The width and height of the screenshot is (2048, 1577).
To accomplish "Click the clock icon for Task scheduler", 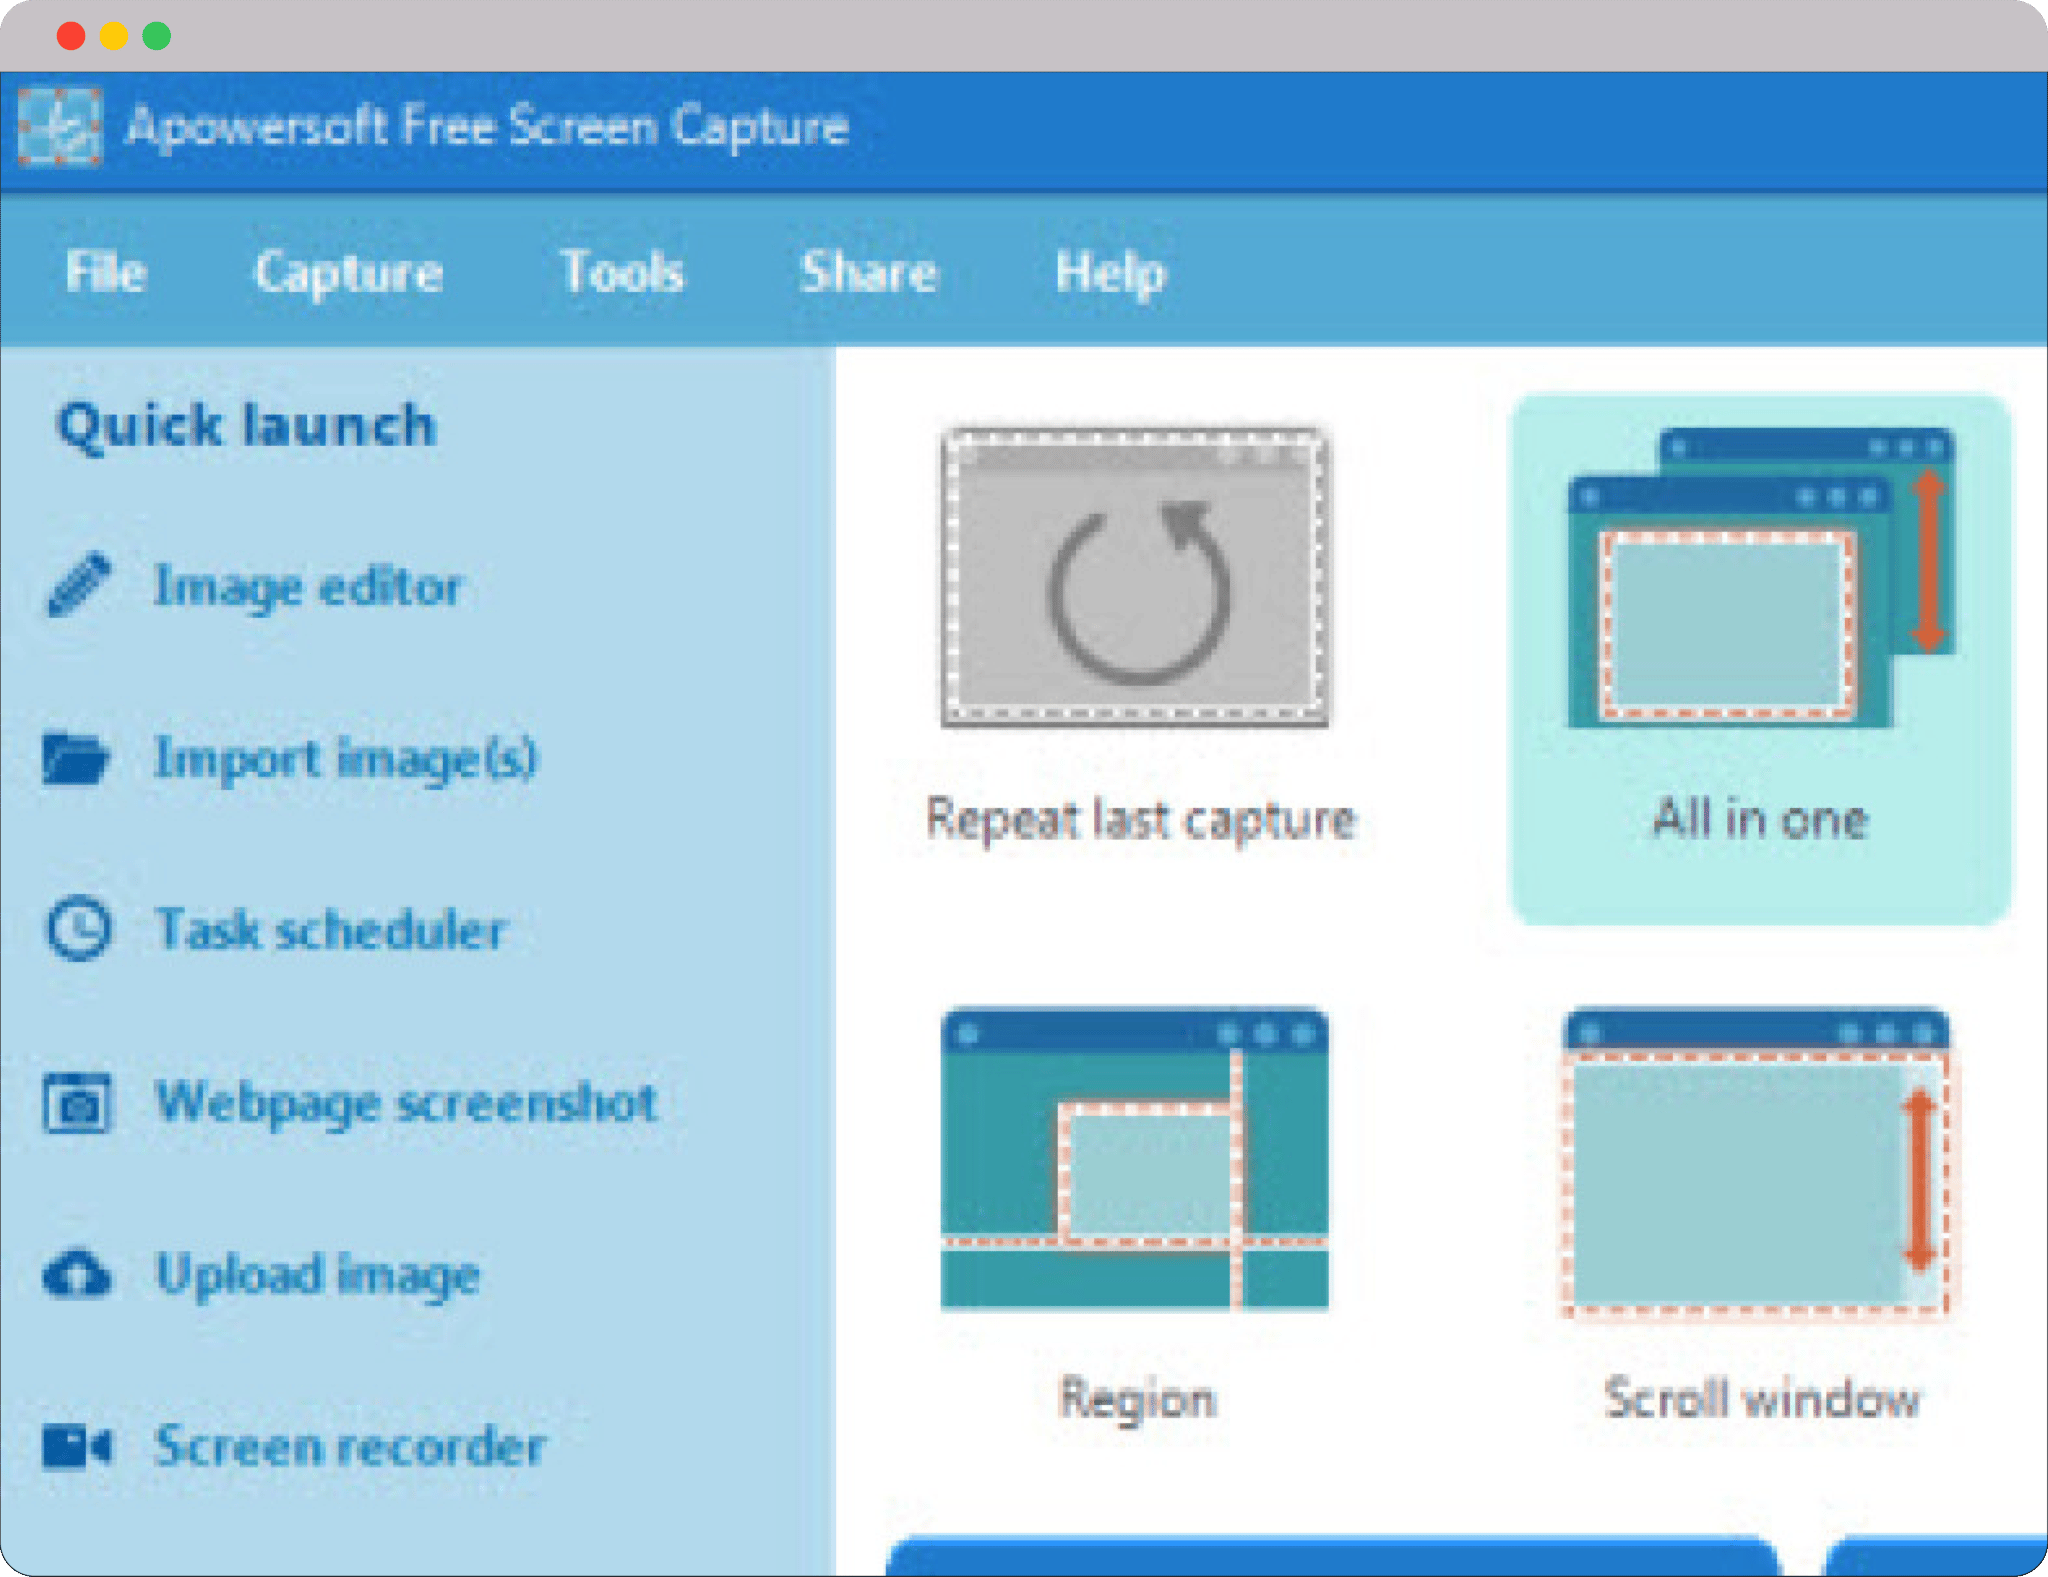I will pyautogui.click(x=78, y=929).
